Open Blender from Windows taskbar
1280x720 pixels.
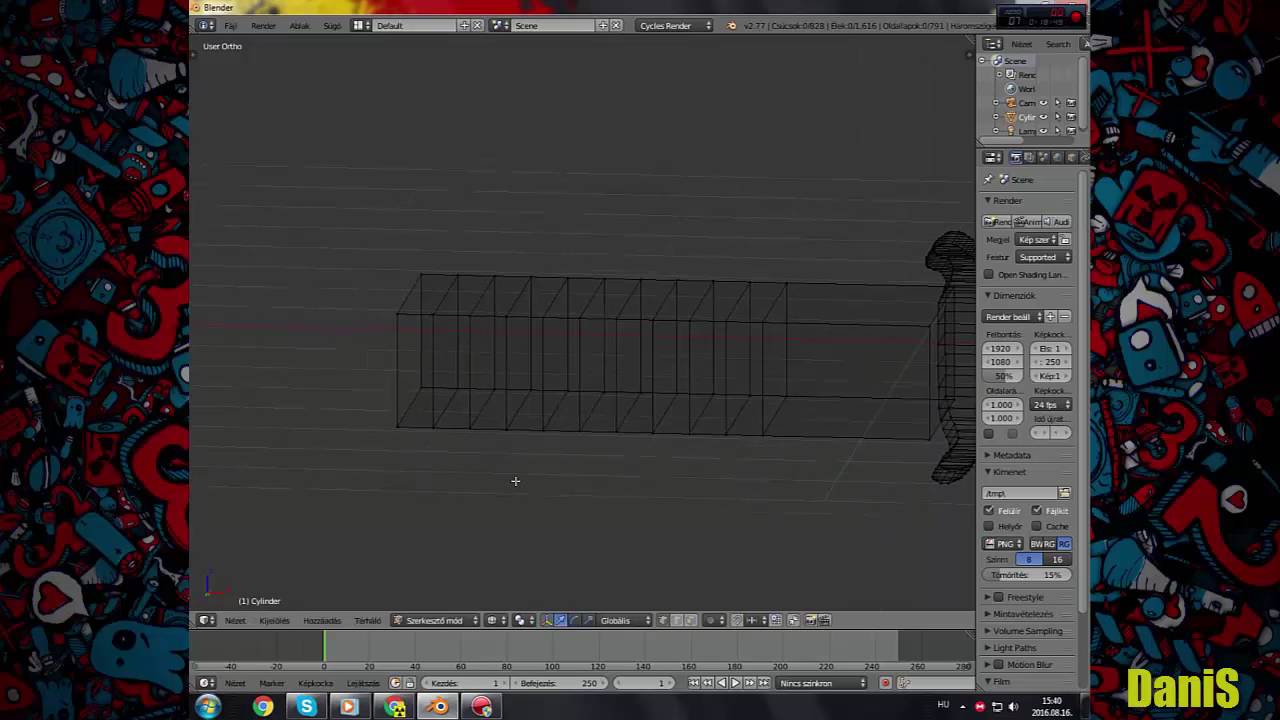[x=438, y=706]
